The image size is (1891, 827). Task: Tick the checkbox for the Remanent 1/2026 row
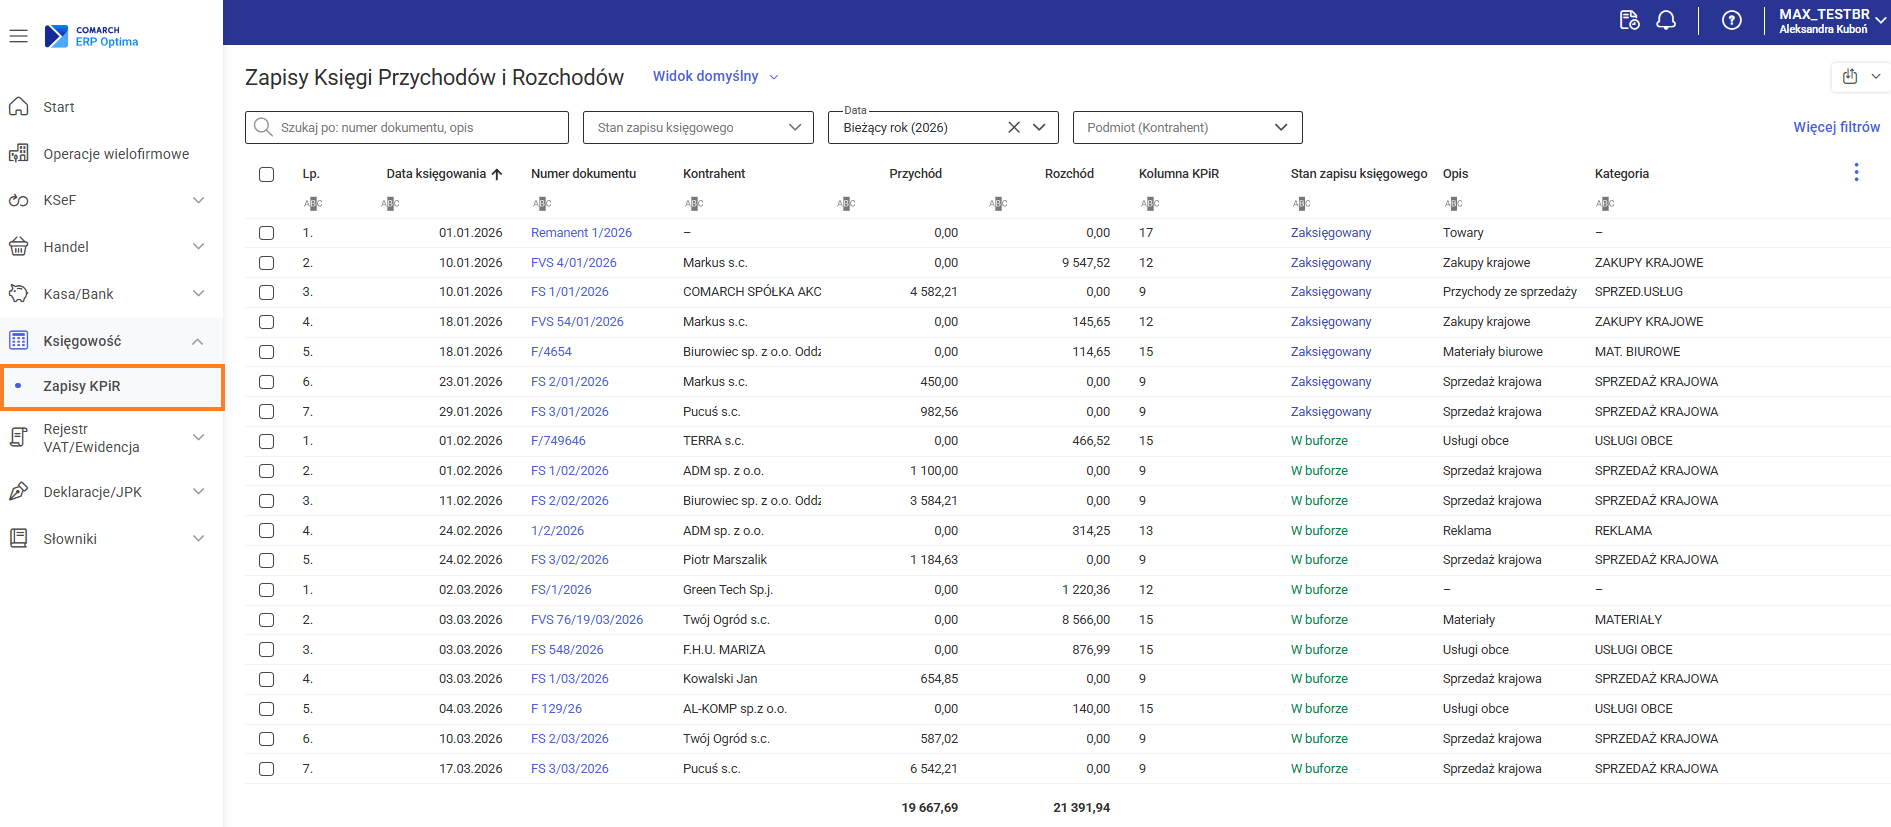click(266, 233)
